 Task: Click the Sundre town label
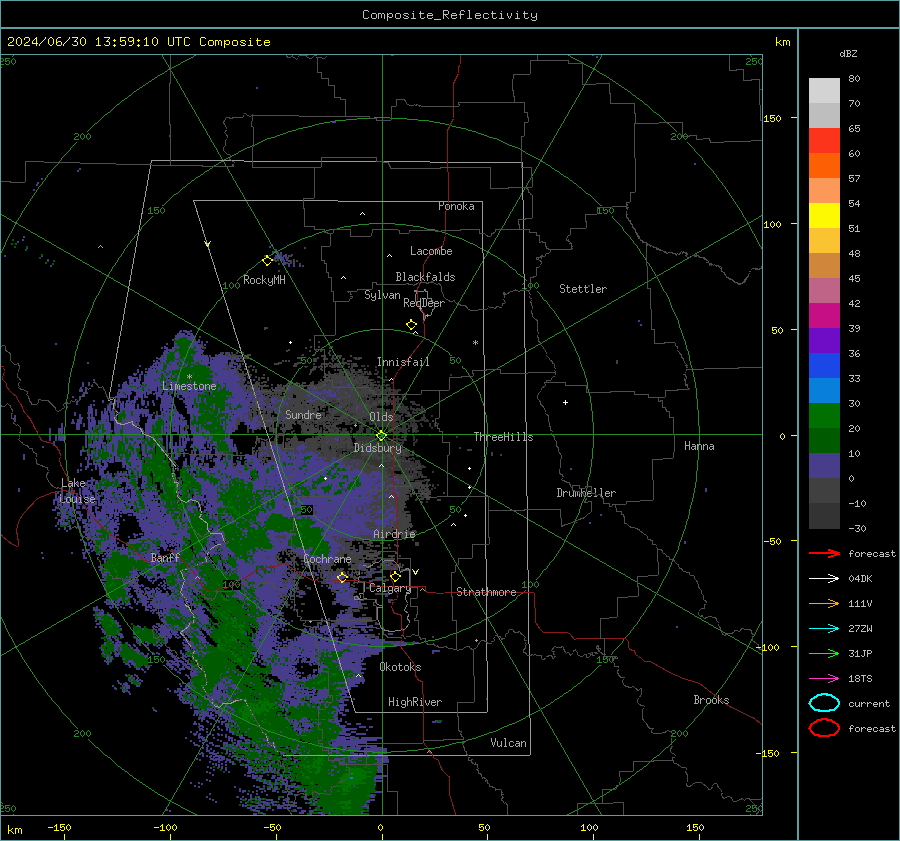coord(303,414)
